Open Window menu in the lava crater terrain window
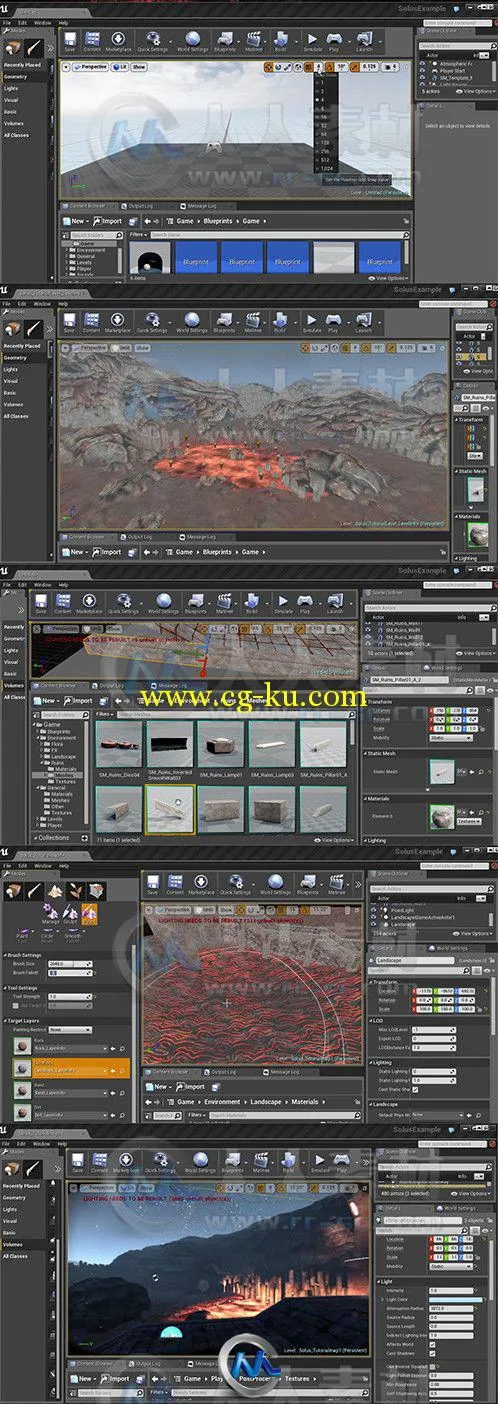Screen dimensions: 498x1404 [x=42, y=304]
